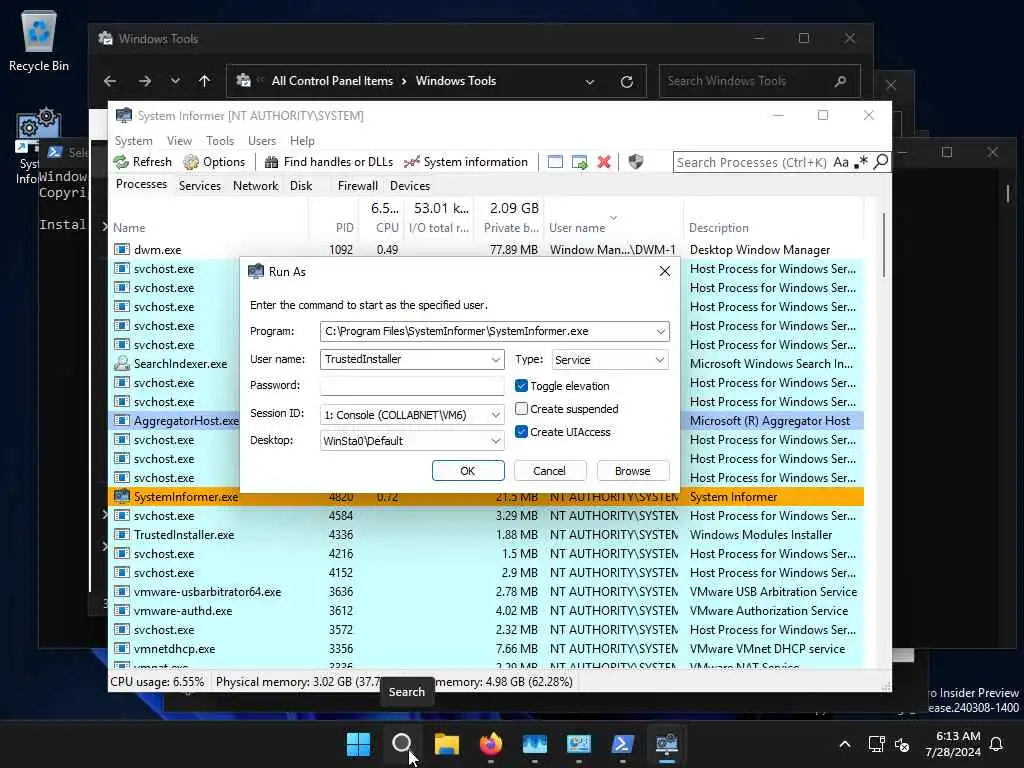Go up one level in Windows Tools
Image resolution: width=1024 pixels, height=768 pixels.
[204, 81]
